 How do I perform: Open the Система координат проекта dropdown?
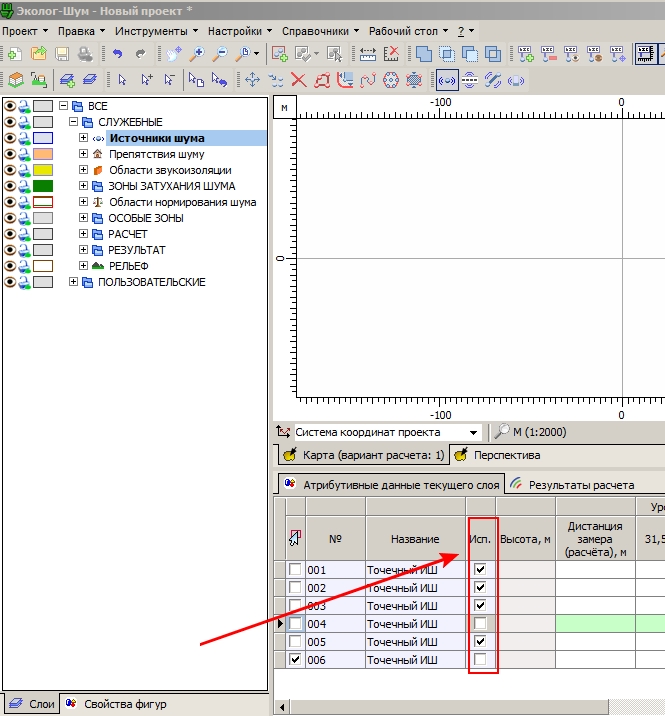(474, 432)
